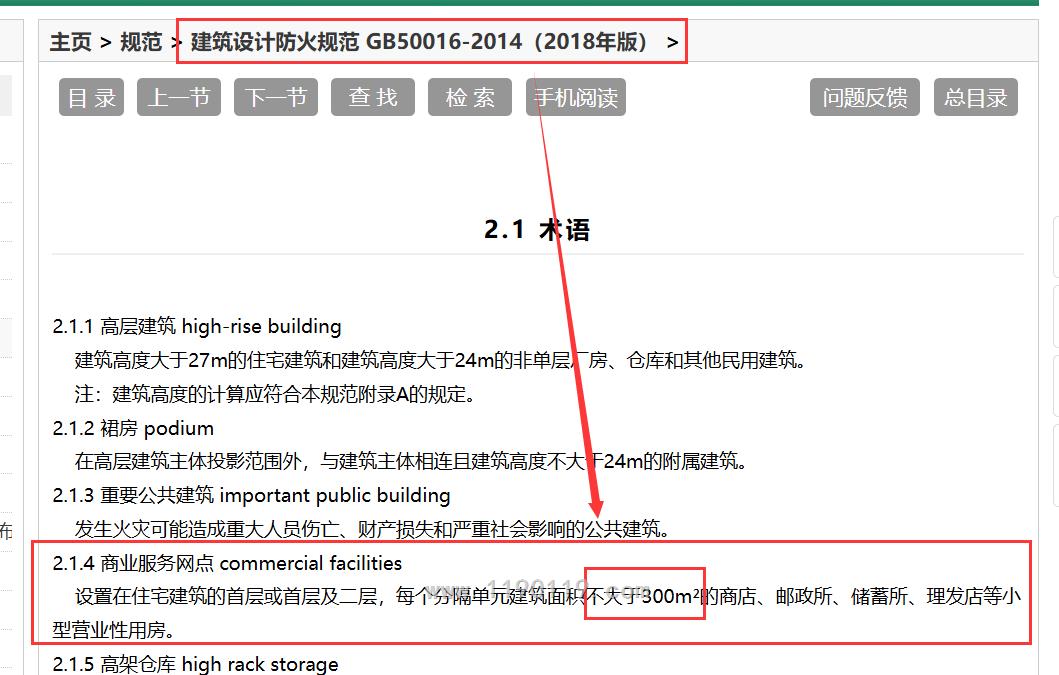
Task: Select term 2.1.2 裙房 podium
Action: 133,428
